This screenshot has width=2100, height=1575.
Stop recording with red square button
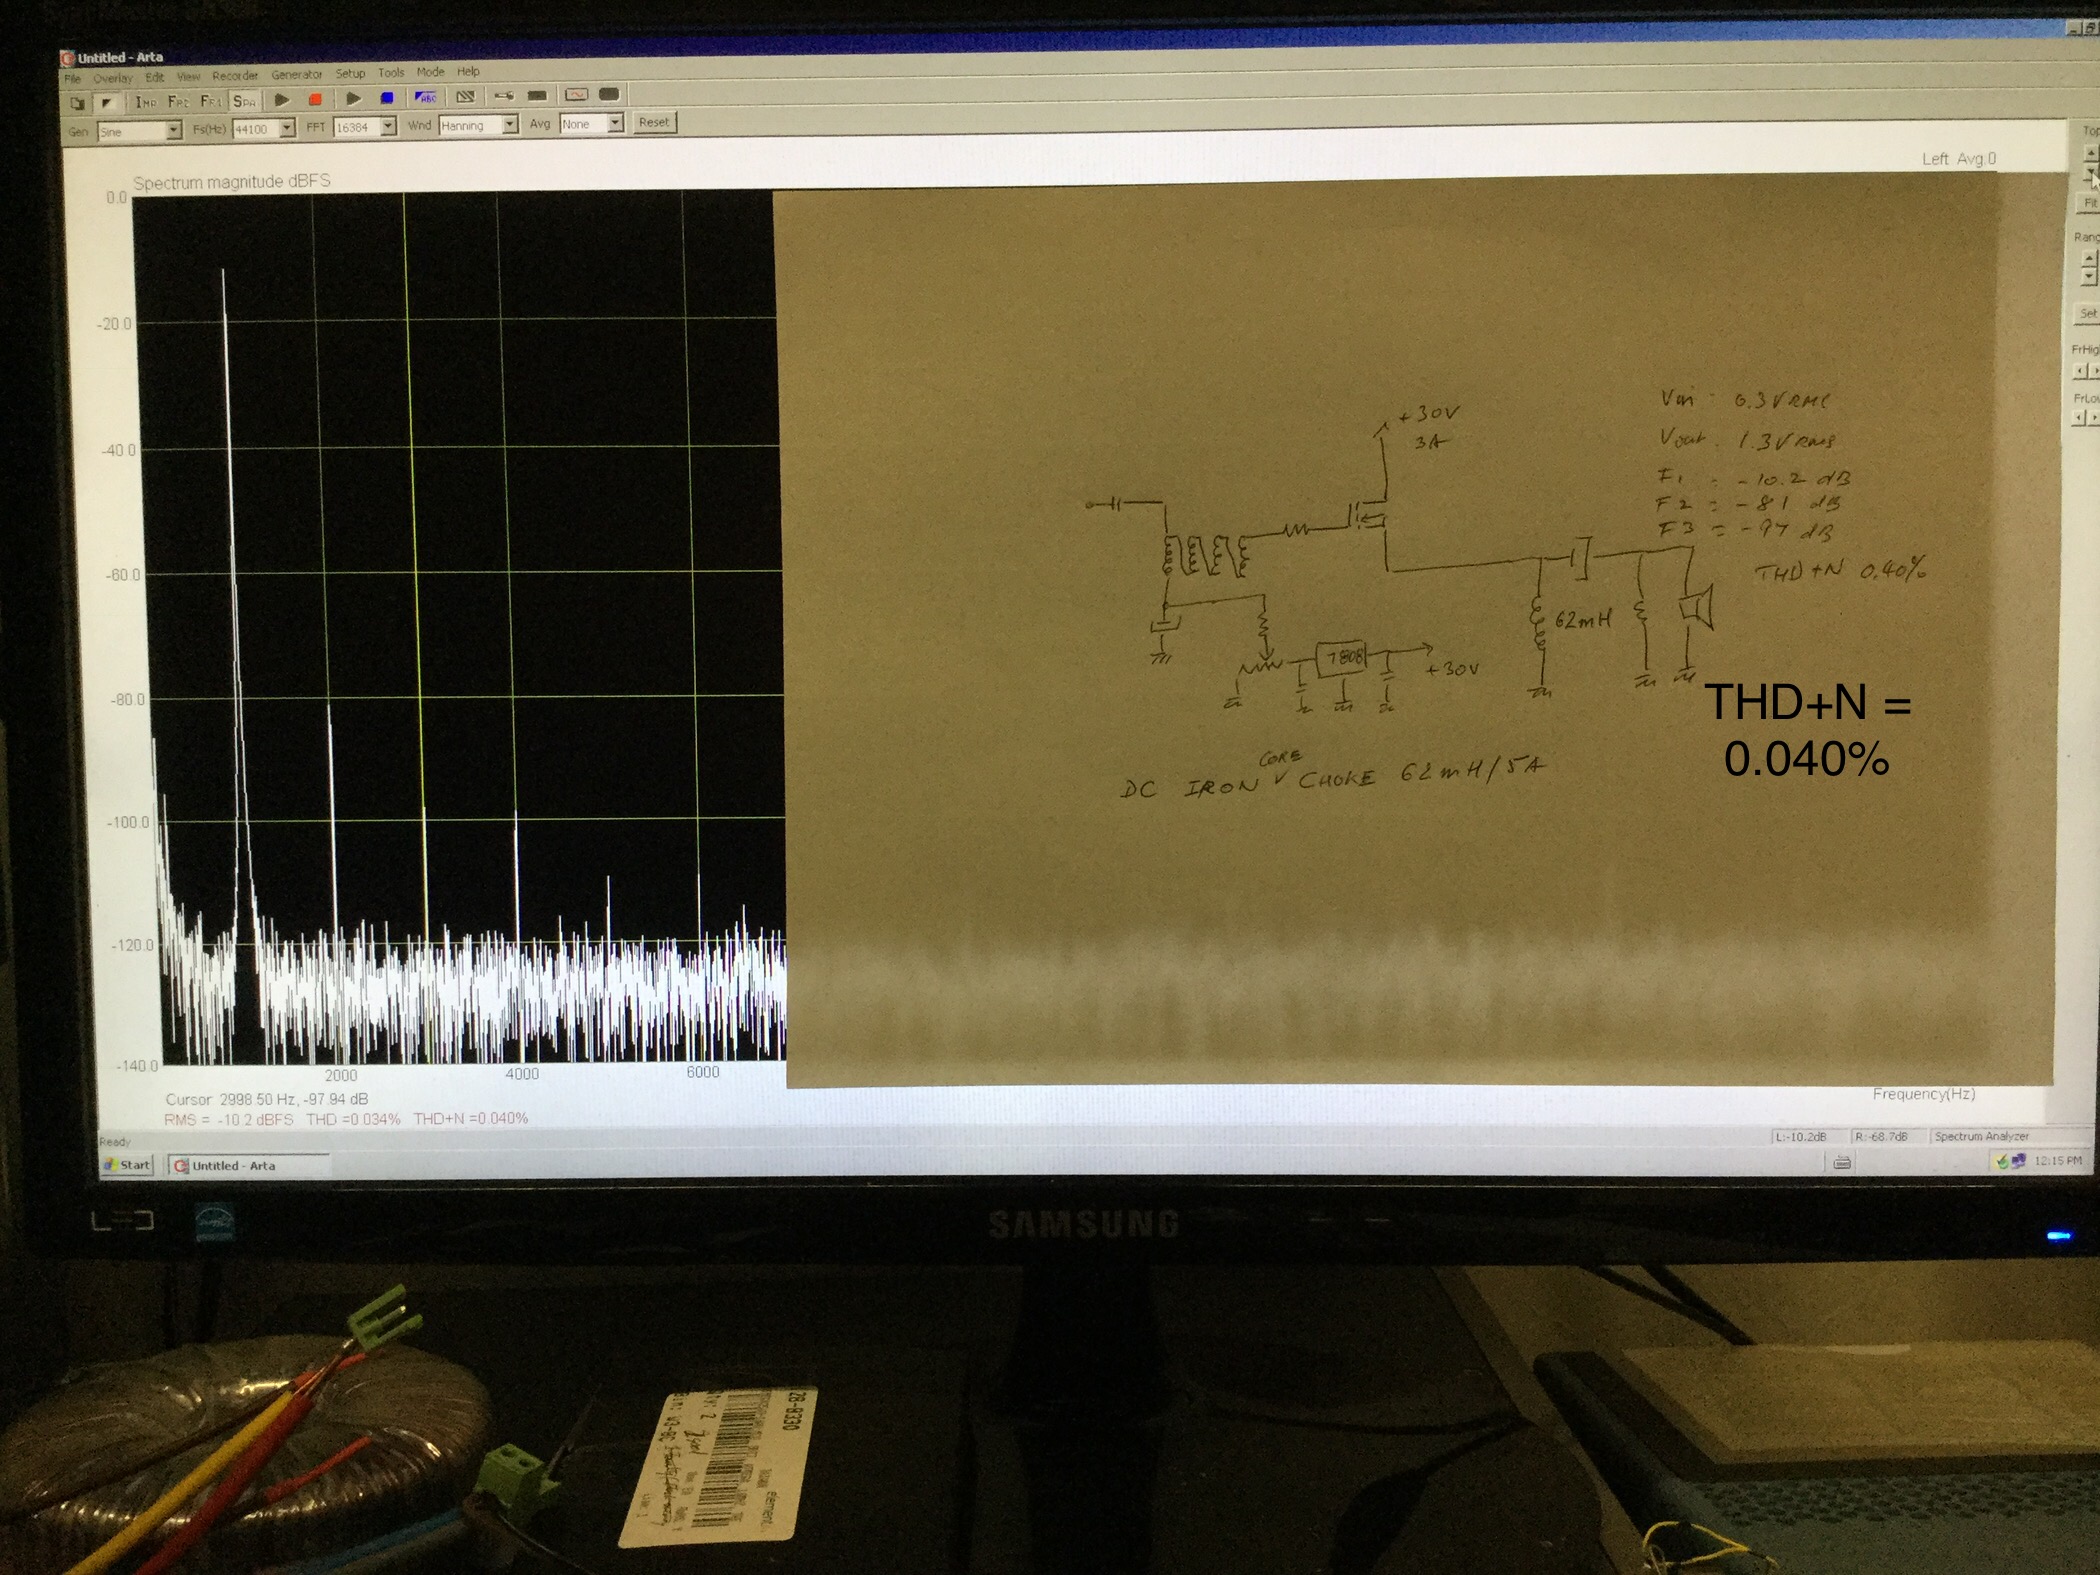pos(315,99)
